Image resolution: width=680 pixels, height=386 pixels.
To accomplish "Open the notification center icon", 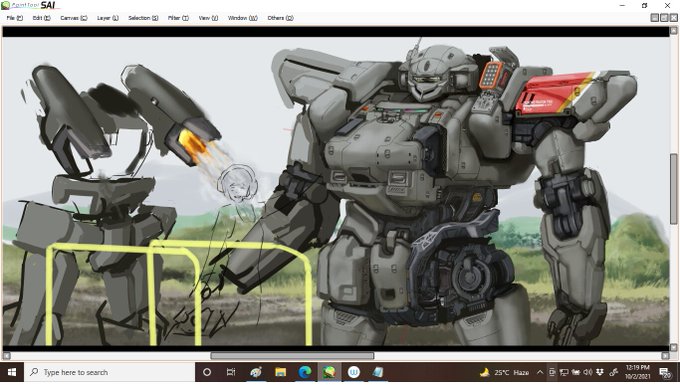I will (x=665, y=372).
